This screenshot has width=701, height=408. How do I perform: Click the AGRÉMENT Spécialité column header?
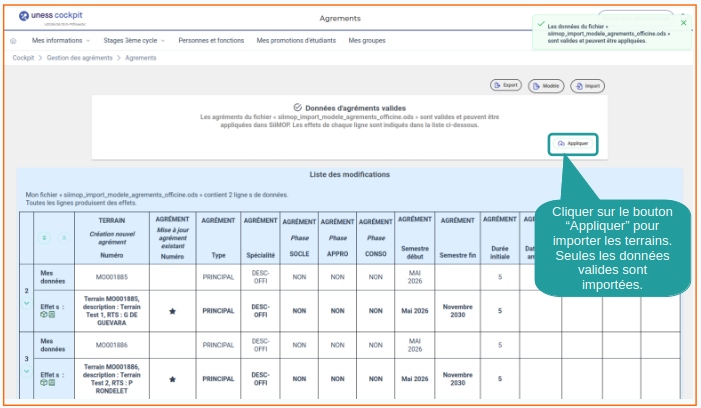tap(260, 238)
